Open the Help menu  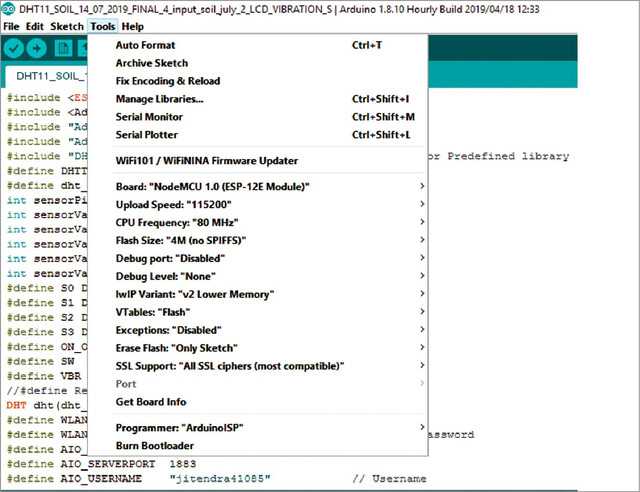[x=133, y=27]
